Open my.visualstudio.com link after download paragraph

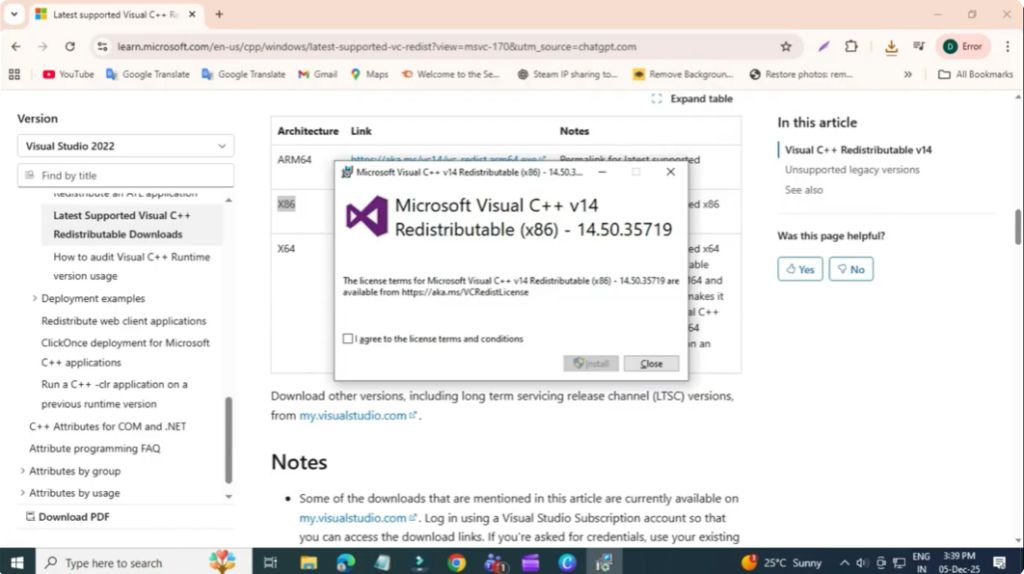pos(357,415)
